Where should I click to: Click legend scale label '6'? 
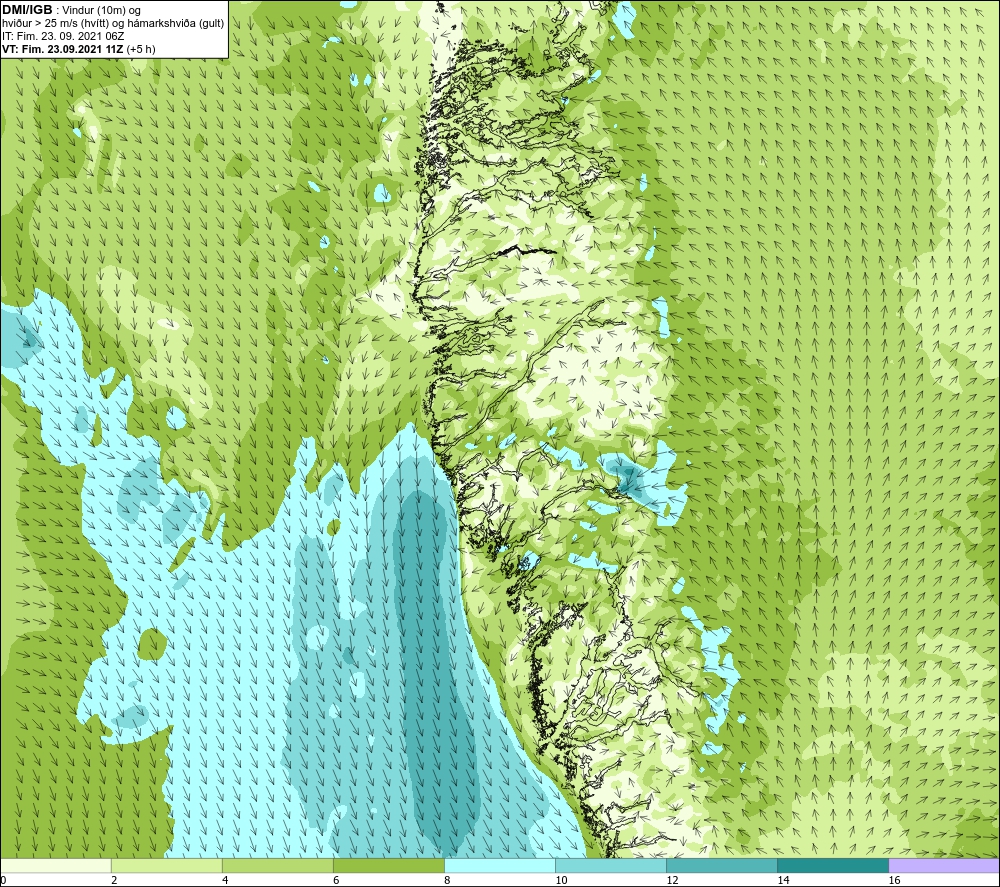336,880
